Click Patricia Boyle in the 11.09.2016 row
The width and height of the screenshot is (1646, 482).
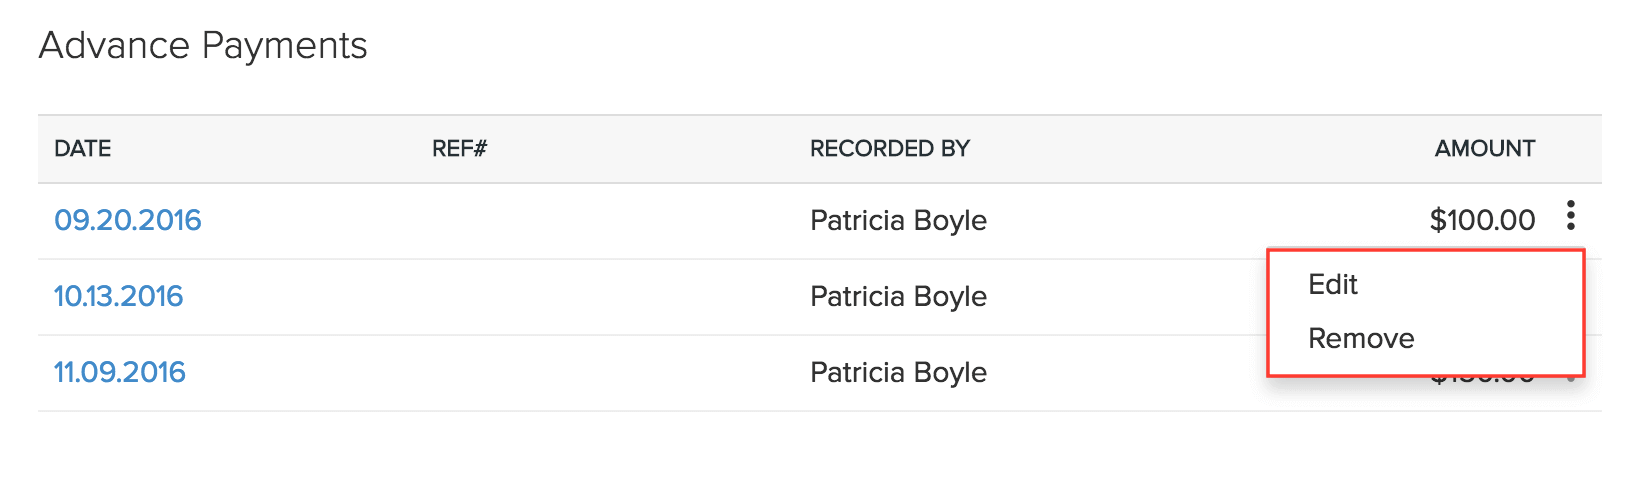898,373
